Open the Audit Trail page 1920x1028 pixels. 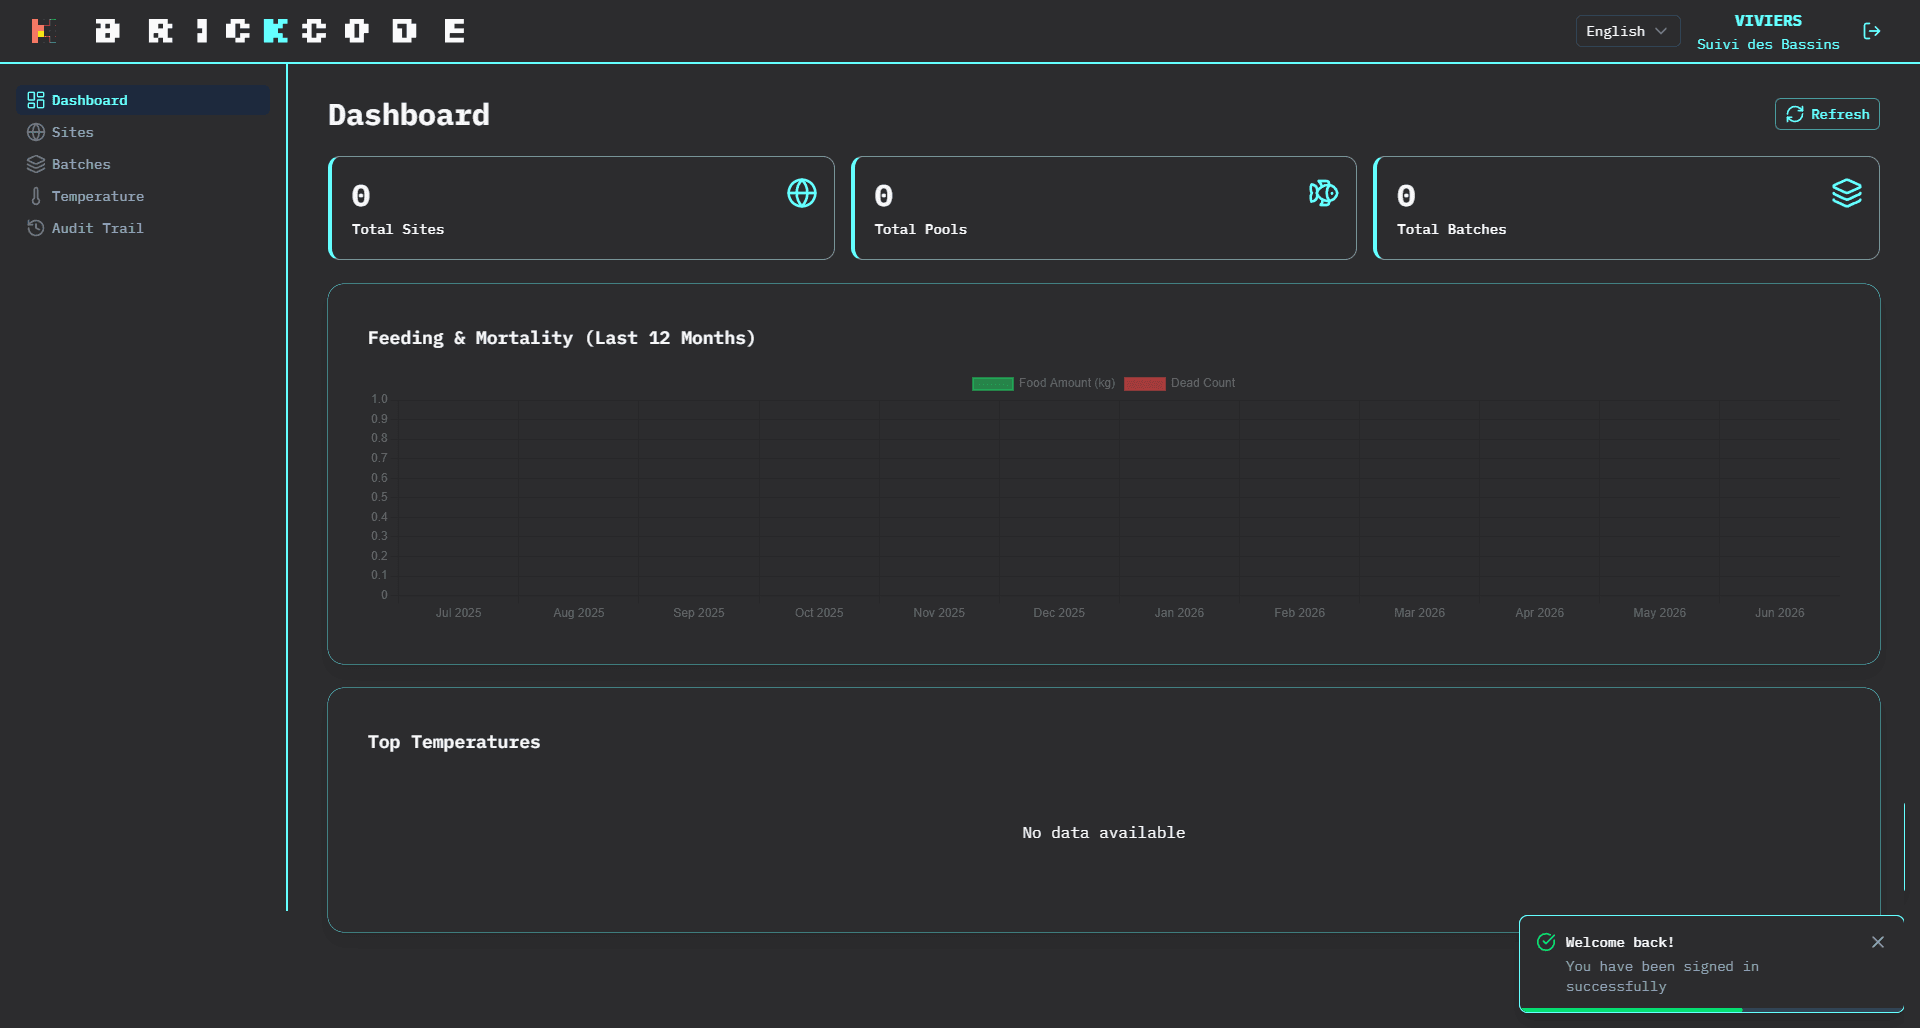[143, 228]
